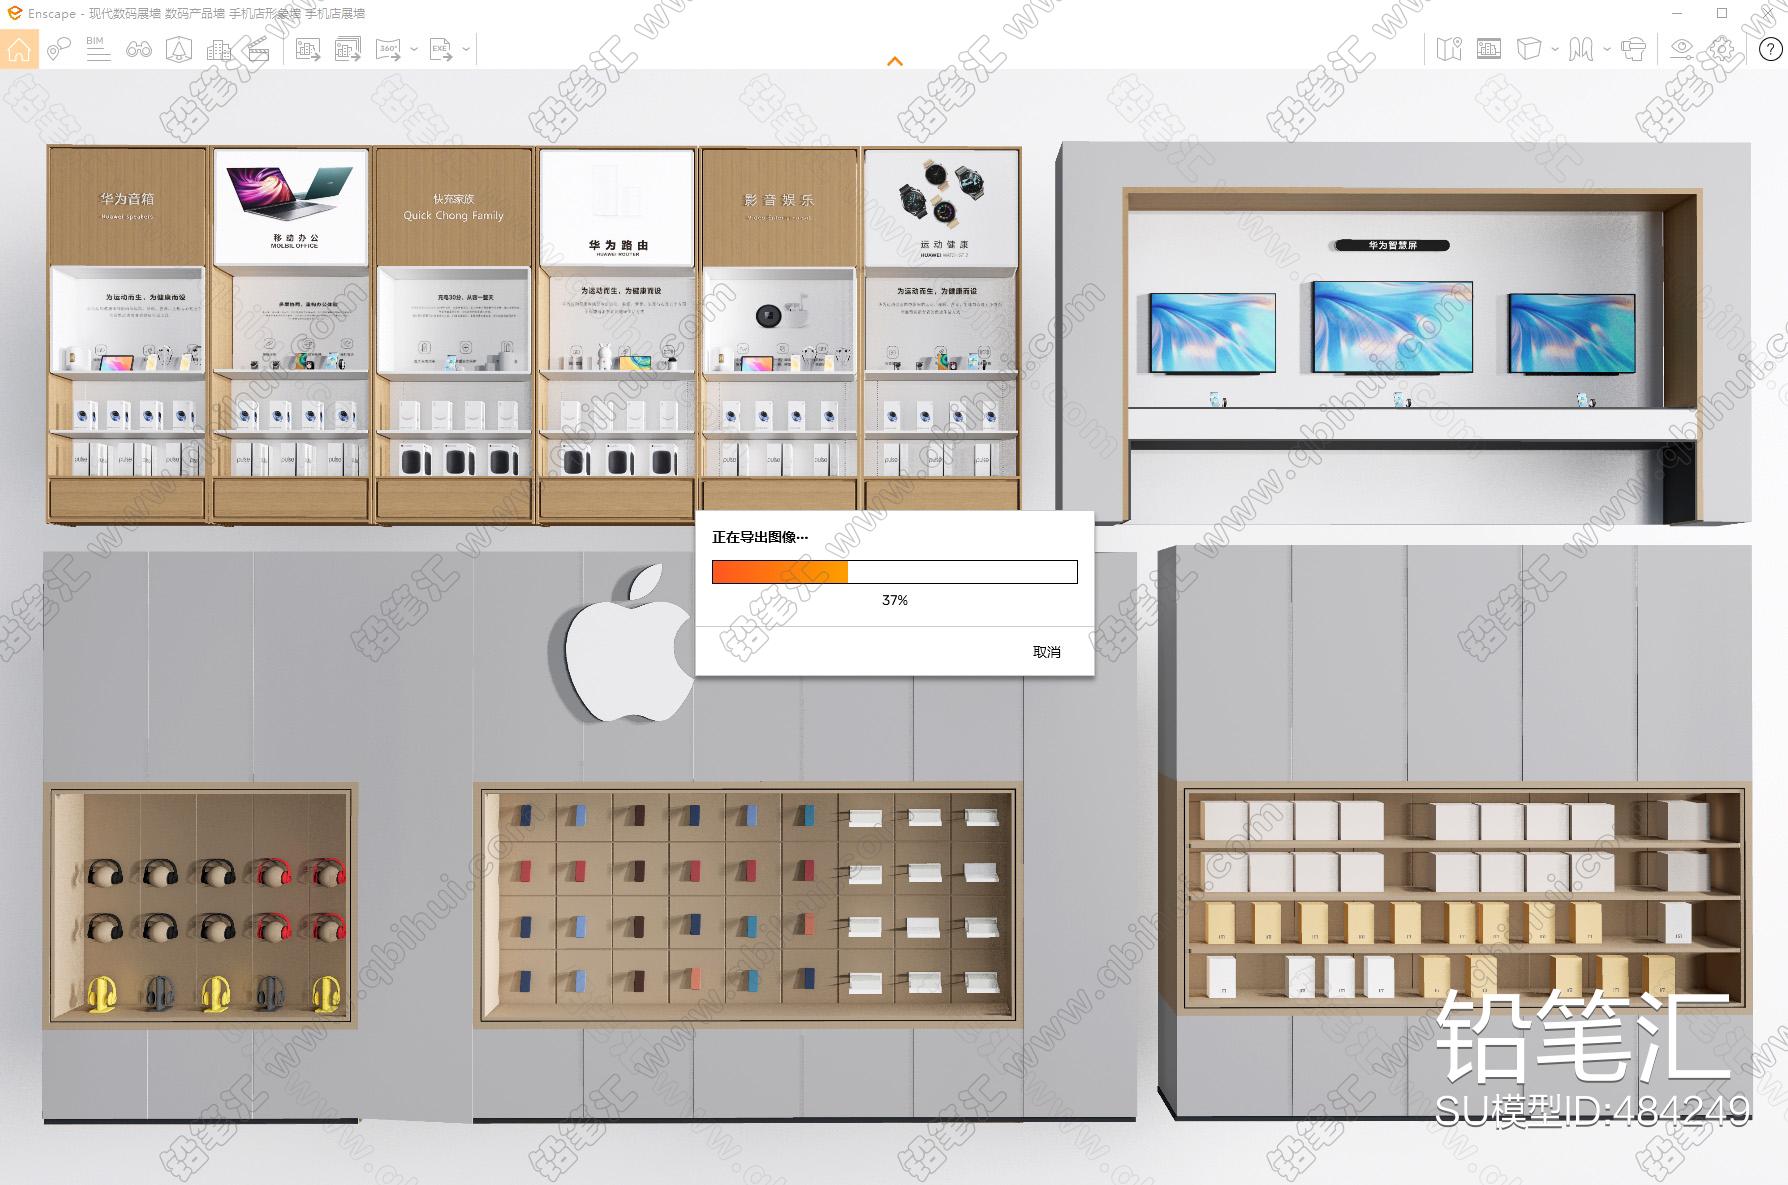Open general settings gear icon

point(1722,49)
